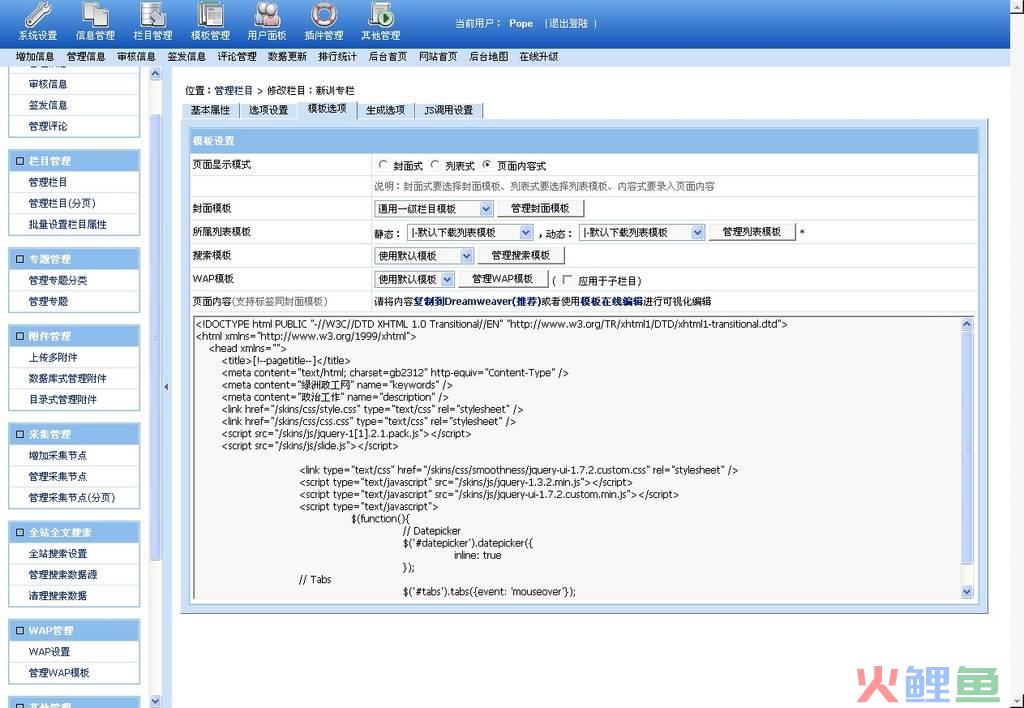1024x708 pixels.
Task: Open 数据库式管理附件 in sidebar
Action: click(x=67, y=378)
